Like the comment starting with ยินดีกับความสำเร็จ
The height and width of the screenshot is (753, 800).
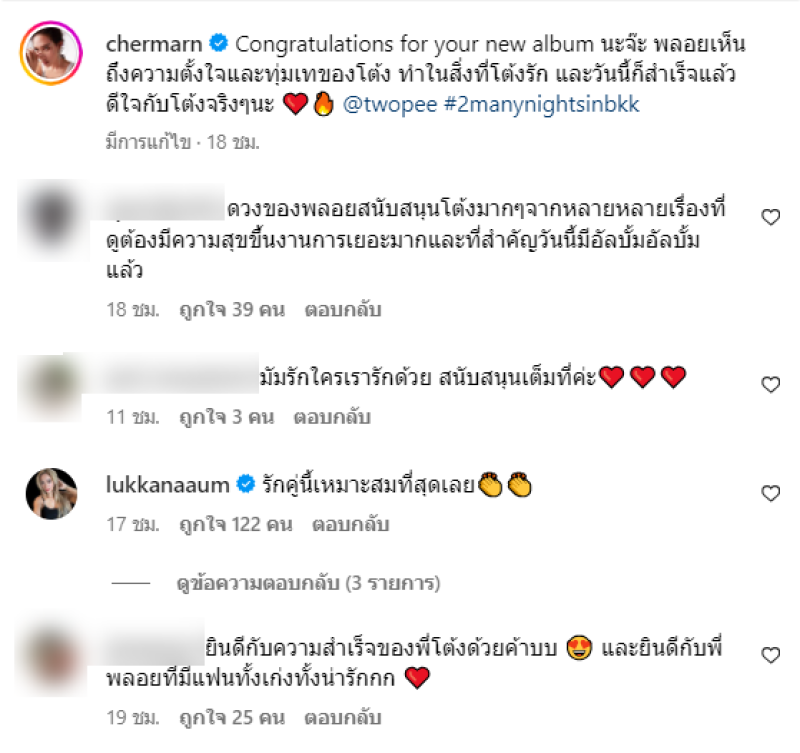pyautogui.click(x=770, y=655)
